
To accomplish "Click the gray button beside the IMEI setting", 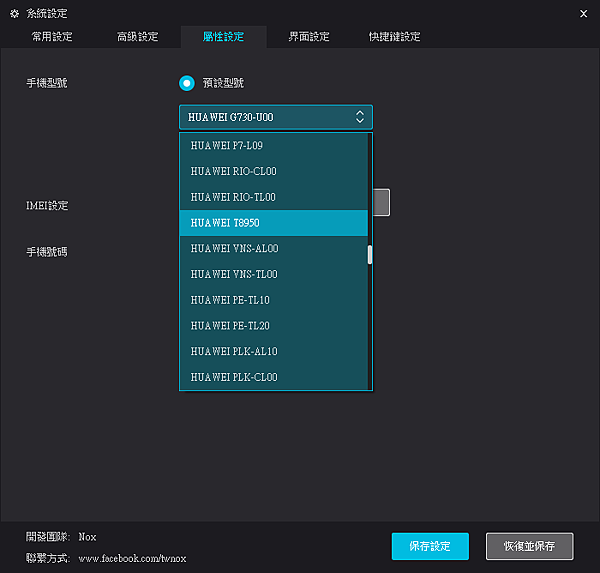I will (x=382, y=202).
